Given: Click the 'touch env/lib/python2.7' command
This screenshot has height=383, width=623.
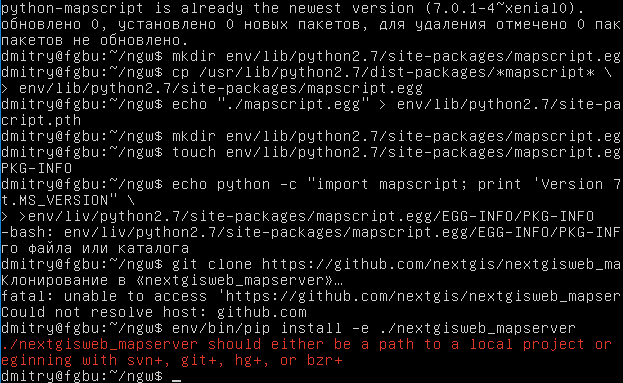Looking at the screenshot, I should click(x=396, y=152).
